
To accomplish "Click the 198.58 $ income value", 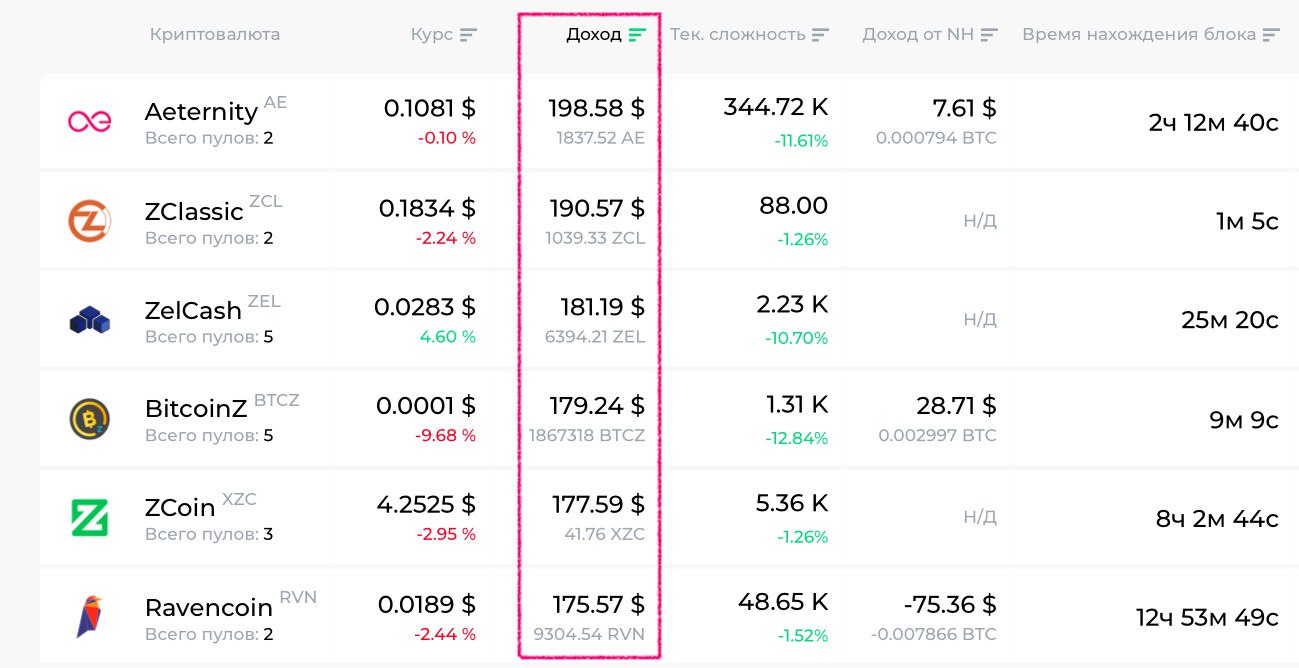I will (596, 108).
